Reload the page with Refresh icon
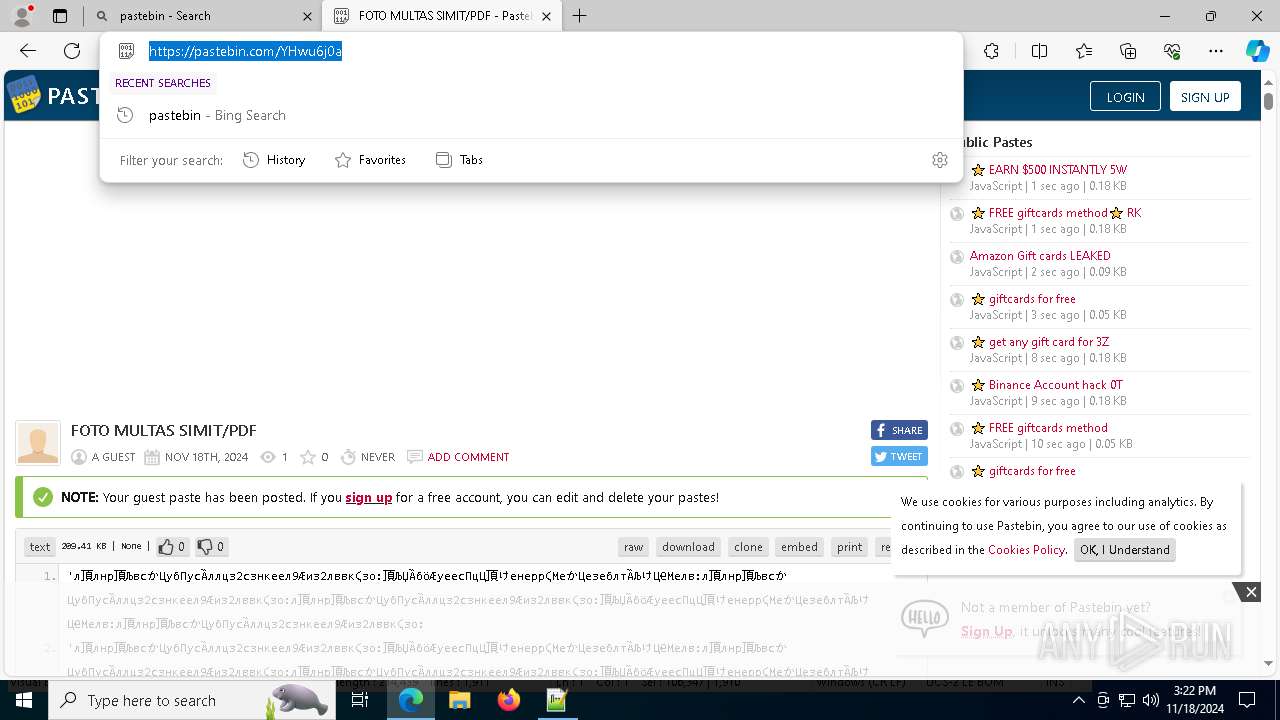This screenshot has height=720, width=1280. coord(72,51)
